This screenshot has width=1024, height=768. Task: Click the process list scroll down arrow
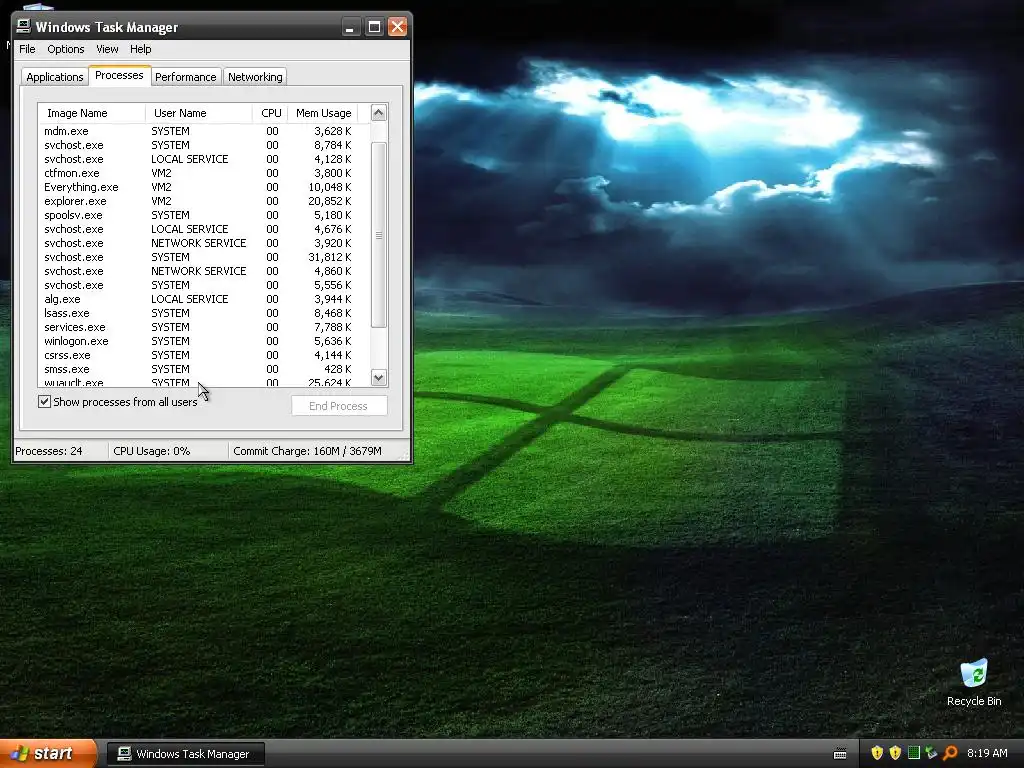[x=379, y=377]
